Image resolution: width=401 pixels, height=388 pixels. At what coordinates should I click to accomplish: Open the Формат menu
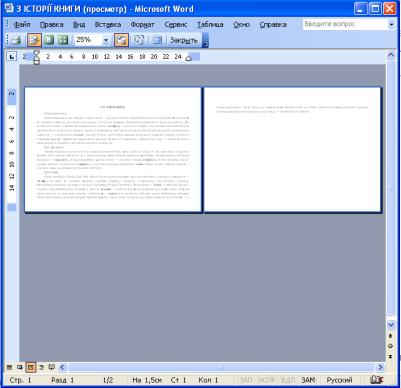pos(142,25)
